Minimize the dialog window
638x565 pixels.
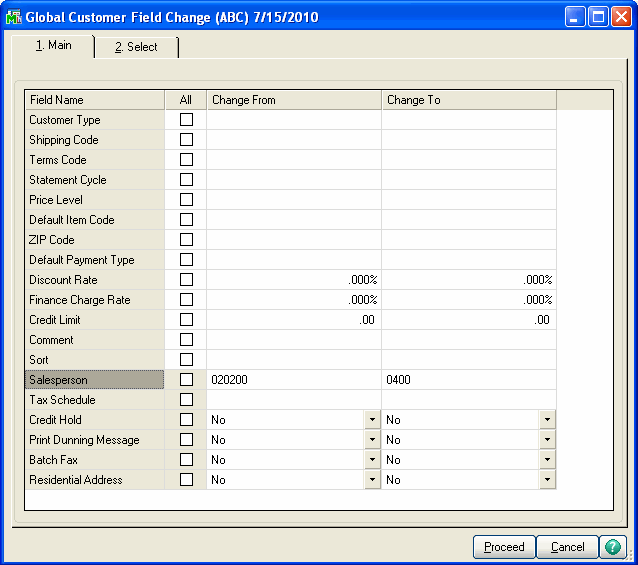pos(575,17)
